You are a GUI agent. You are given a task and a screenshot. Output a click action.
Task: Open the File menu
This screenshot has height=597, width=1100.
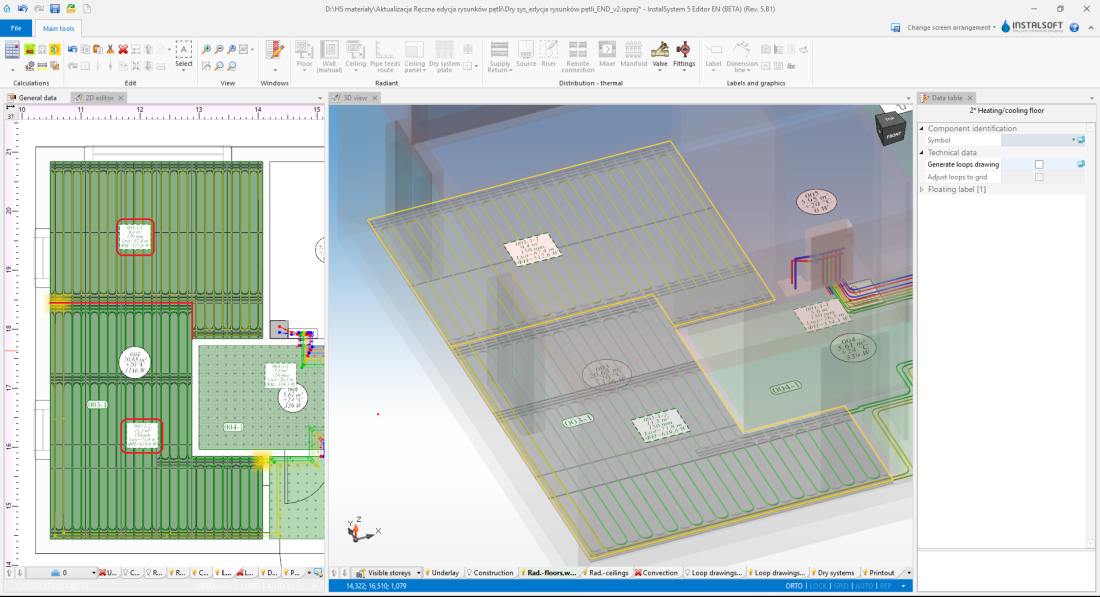coord(16,28)
